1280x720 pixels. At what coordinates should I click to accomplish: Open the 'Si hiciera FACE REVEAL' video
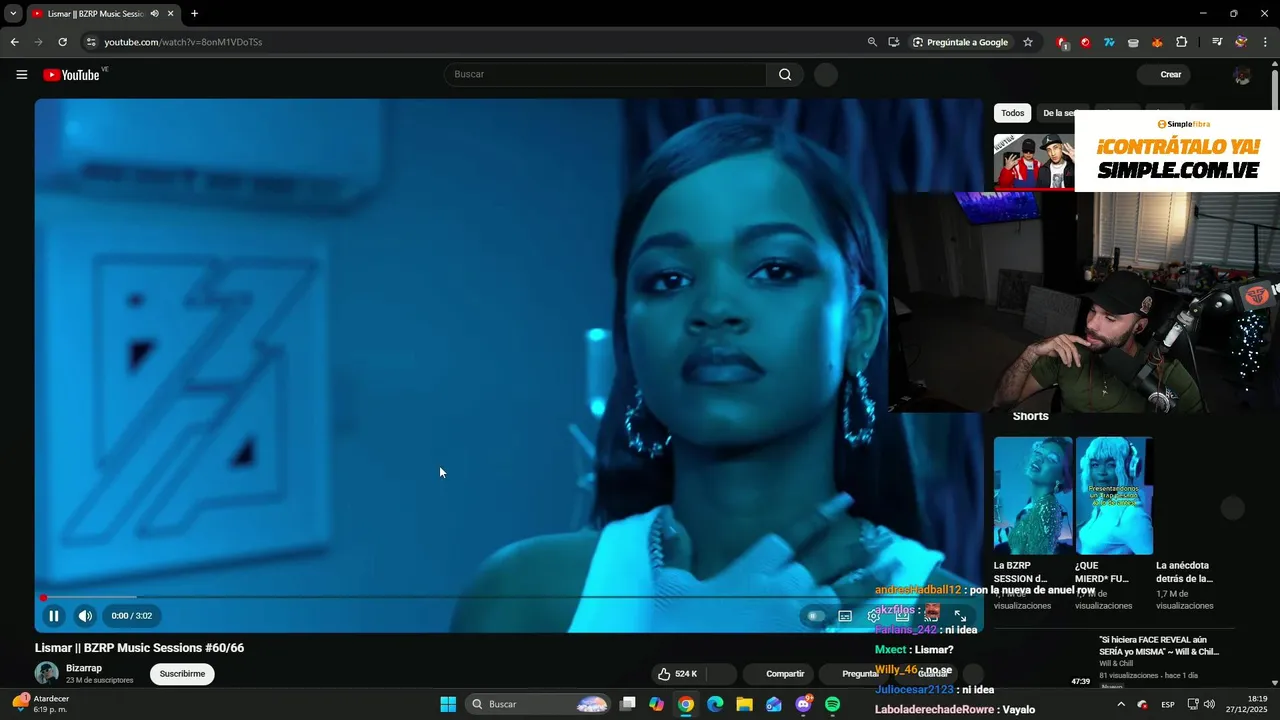click(1159, 645)
